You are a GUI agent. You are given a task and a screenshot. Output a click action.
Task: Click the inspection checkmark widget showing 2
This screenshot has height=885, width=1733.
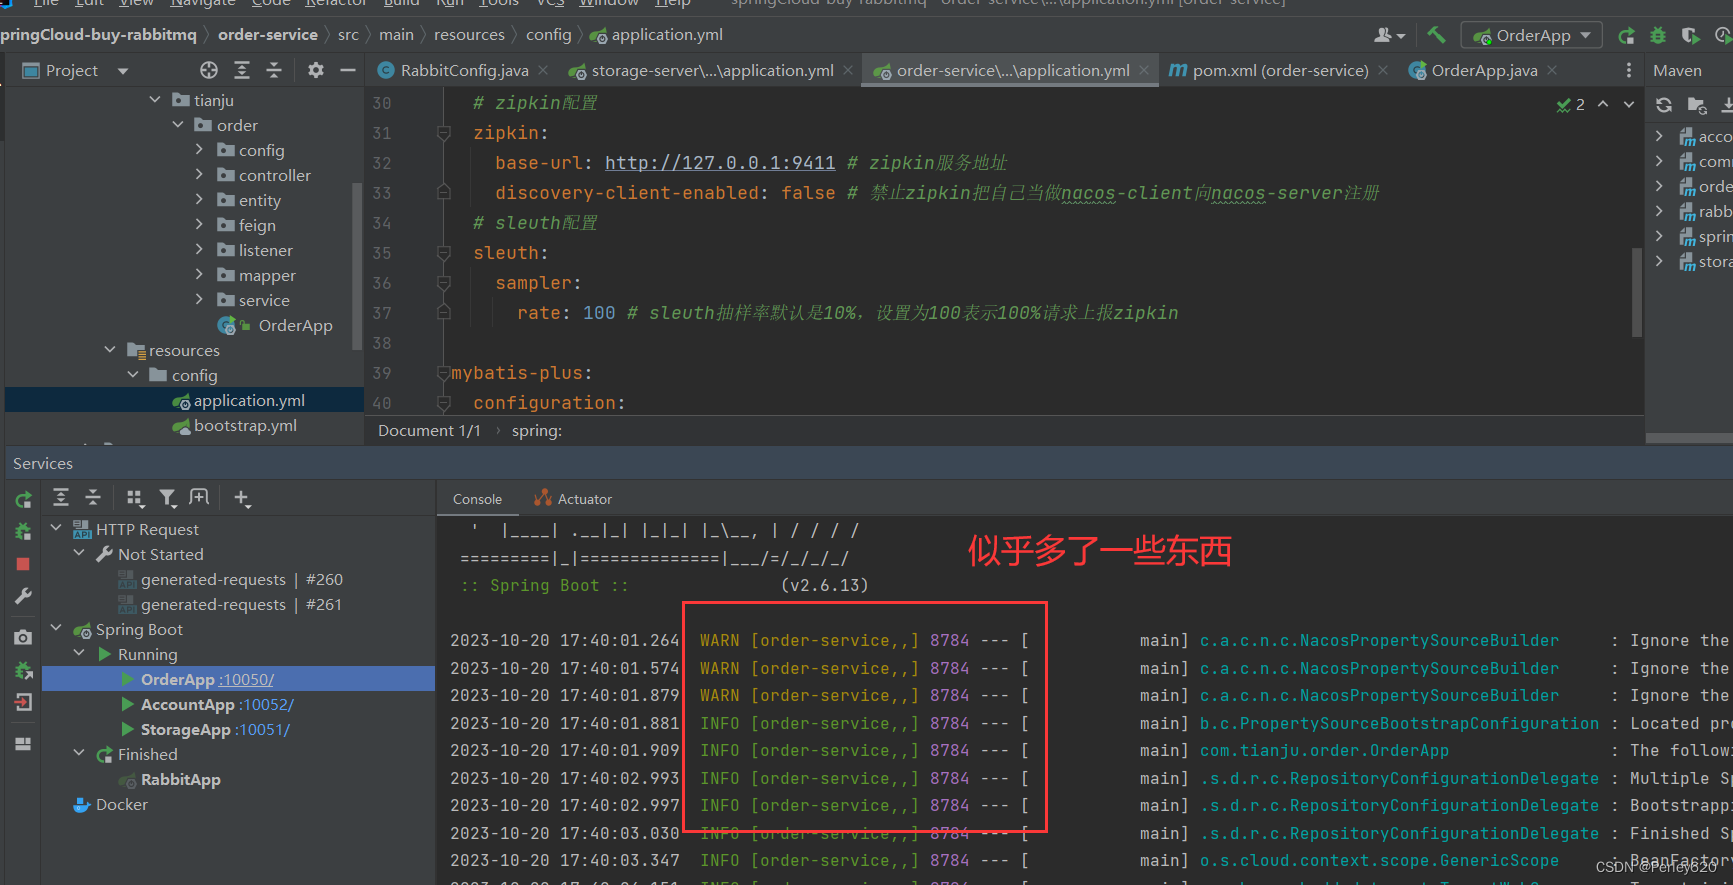click(x=1570, y=104)
